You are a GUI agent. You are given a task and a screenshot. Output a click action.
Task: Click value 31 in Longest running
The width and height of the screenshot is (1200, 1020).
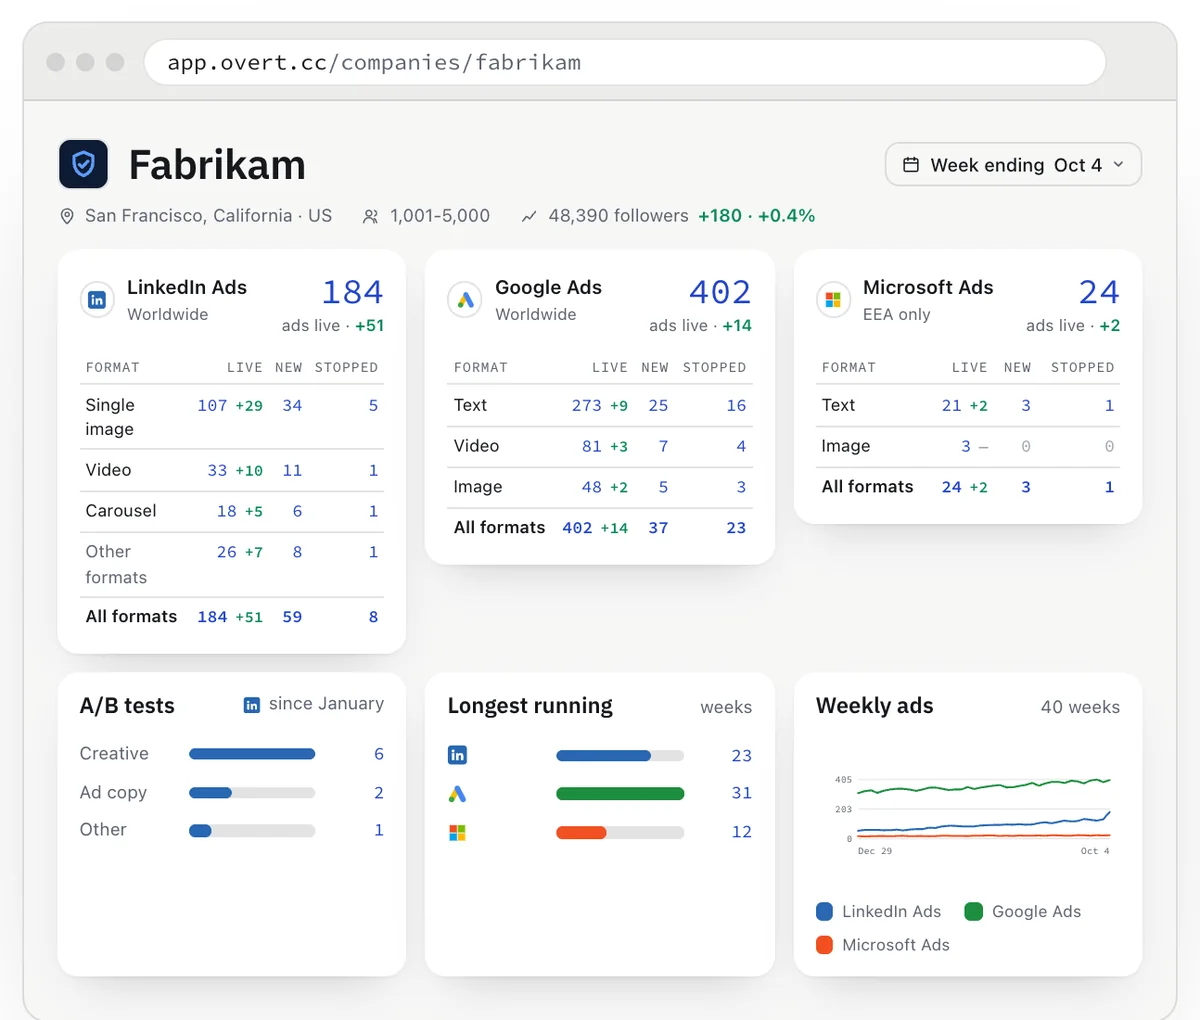coord(741,793)
